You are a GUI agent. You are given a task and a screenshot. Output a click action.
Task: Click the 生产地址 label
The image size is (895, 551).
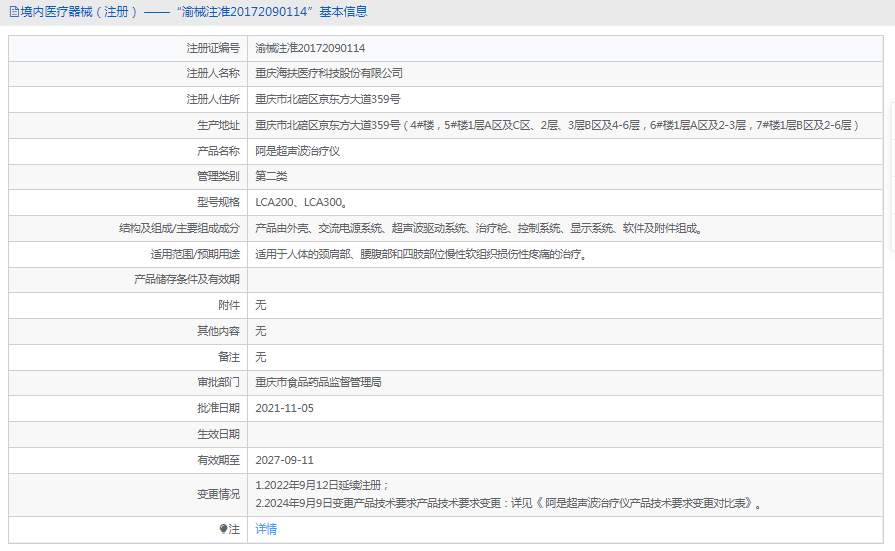point(219,125)
